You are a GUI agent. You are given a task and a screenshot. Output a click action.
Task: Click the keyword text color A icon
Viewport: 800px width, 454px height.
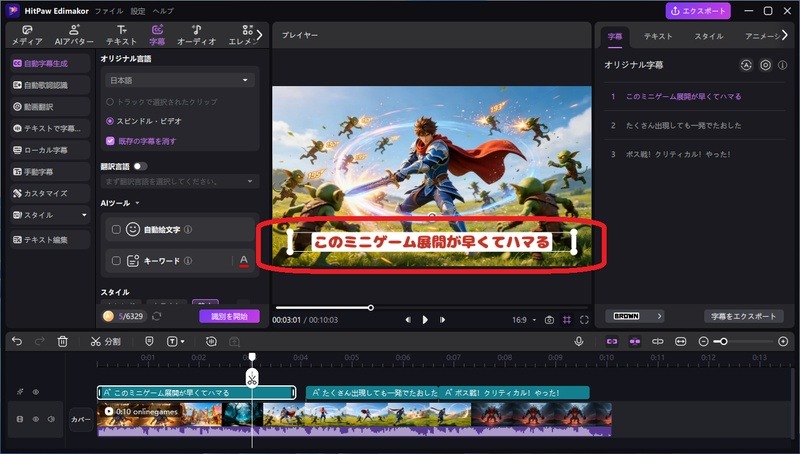point(244,261)
